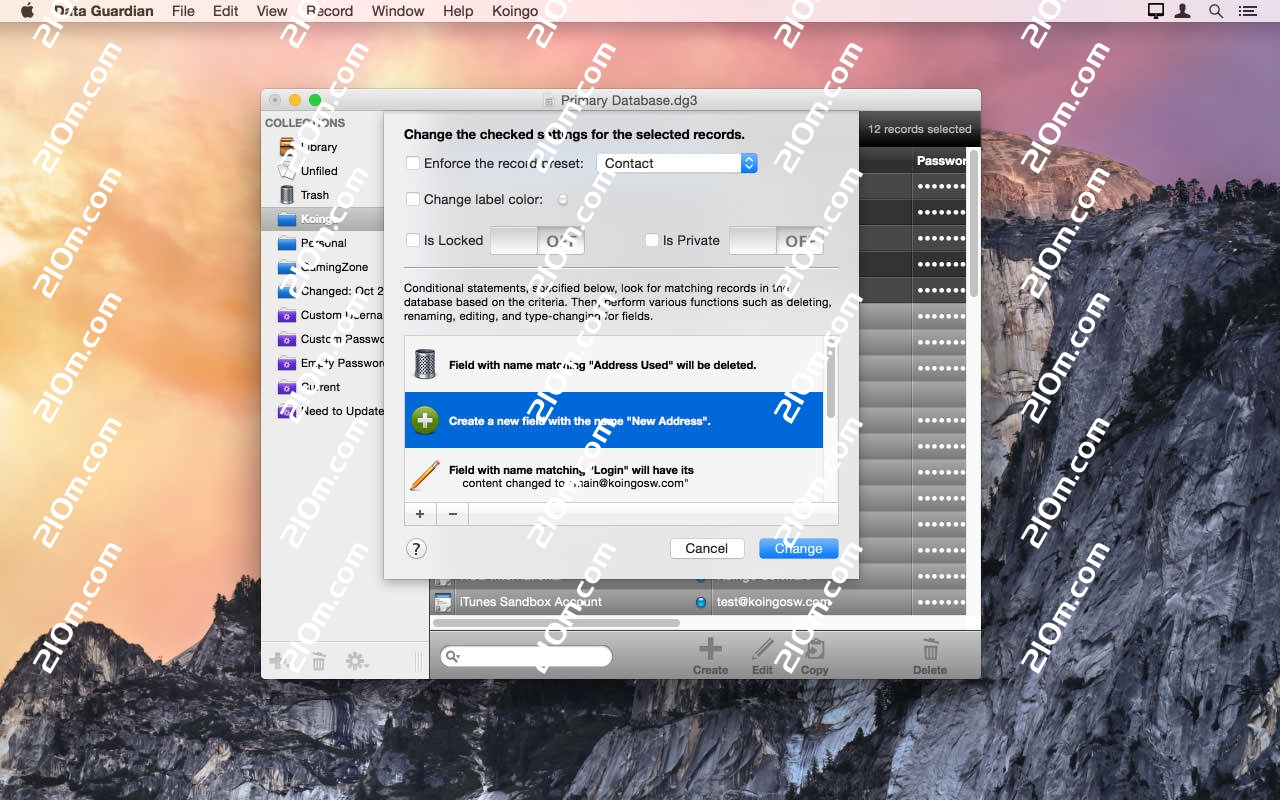The height and width of the screenshot is (800, 1280).
Task: Click the Delete trash icon in bottom toolbar
Action: pyautogui.click(x=929, y=650)
